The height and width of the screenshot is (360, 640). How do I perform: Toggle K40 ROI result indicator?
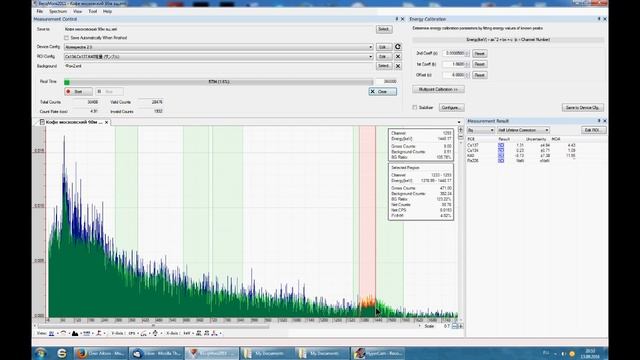(x=501, y=156)
